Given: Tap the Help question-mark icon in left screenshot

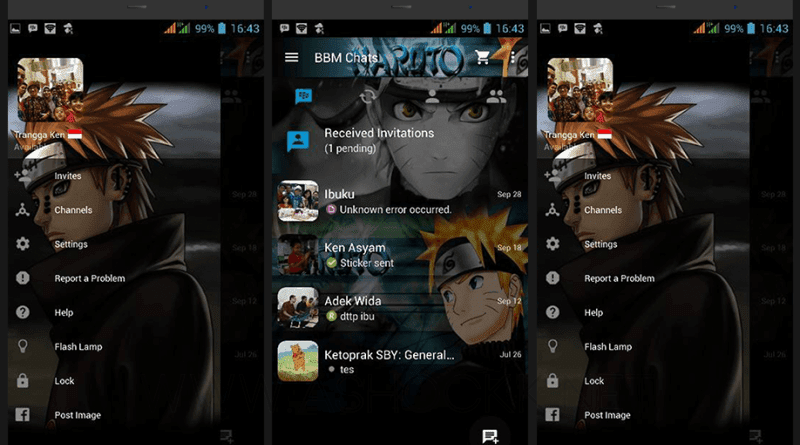Looking at the screenshot, I should tap(22, 312).
